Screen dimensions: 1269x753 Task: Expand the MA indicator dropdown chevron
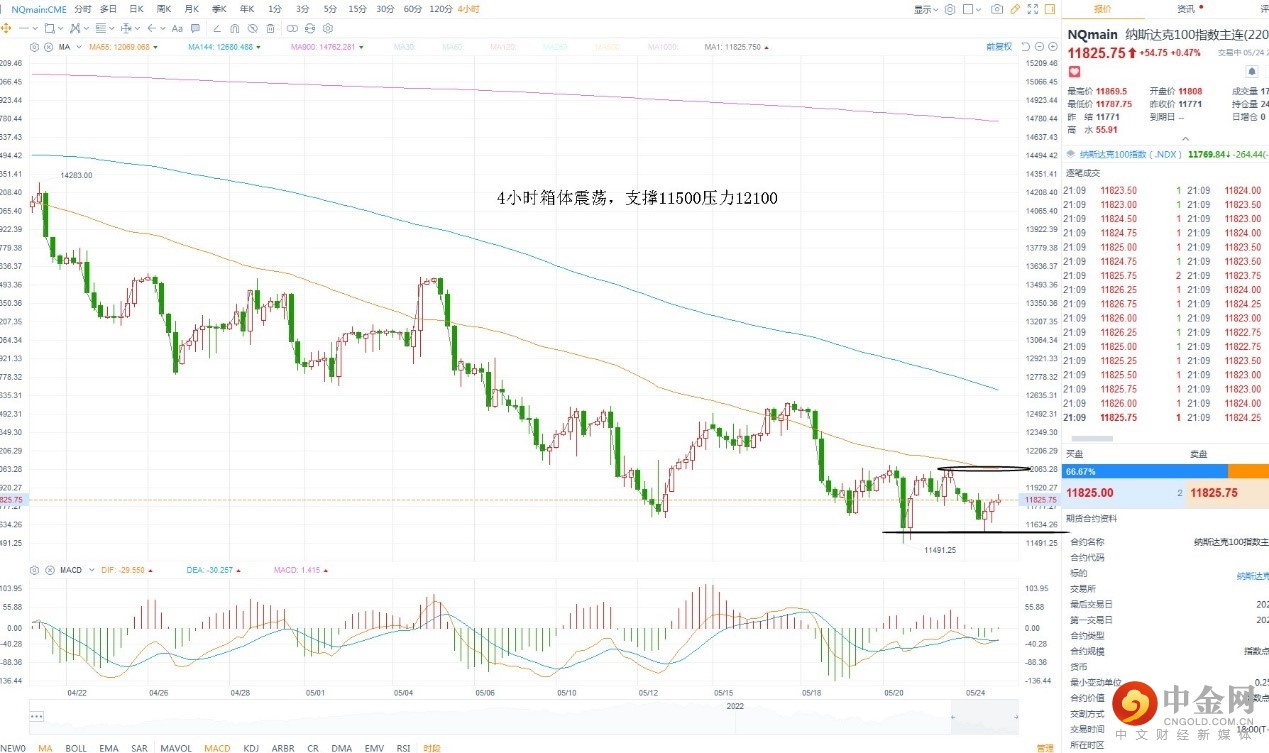tap(77, 47)
